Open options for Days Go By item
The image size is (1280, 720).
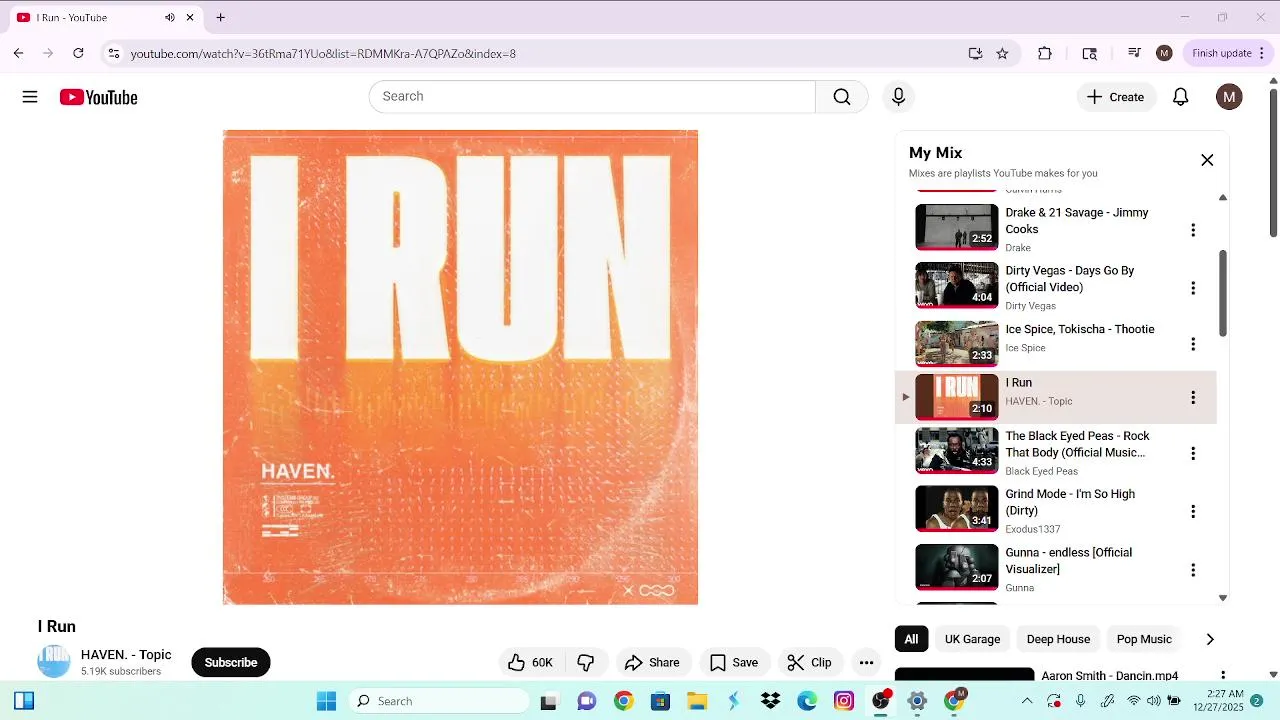click(x=1192, y=288)
